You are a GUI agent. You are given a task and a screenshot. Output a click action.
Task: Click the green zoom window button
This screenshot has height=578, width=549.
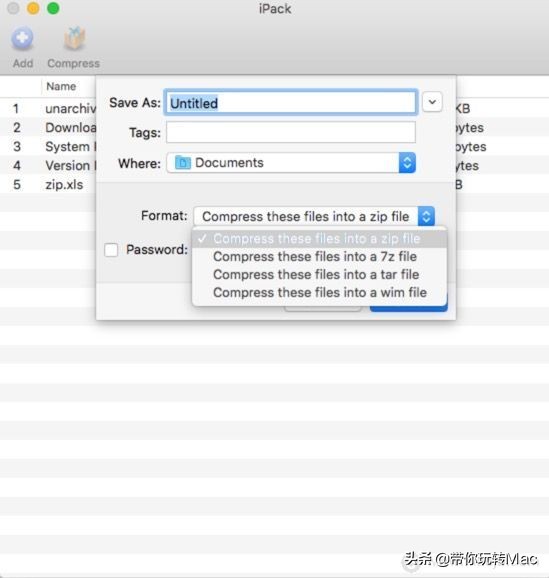[x=53, y=8]
